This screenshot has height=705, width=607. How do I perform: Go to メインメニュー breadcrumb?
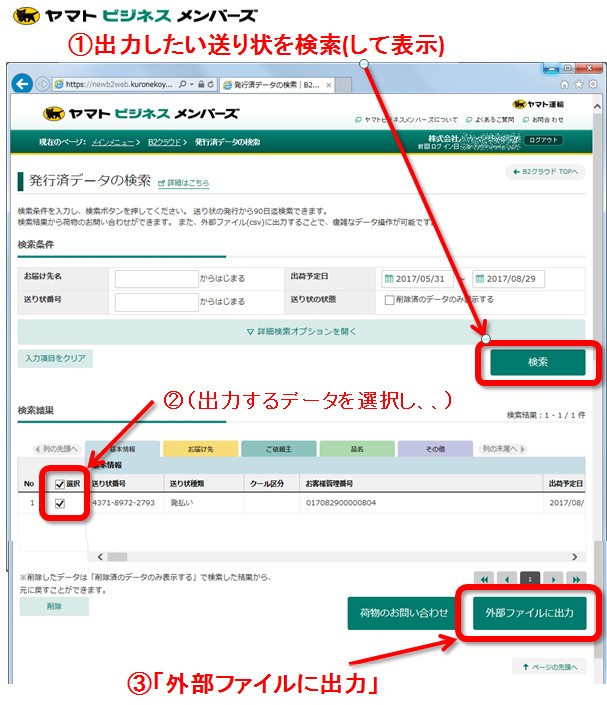[112, 142]
